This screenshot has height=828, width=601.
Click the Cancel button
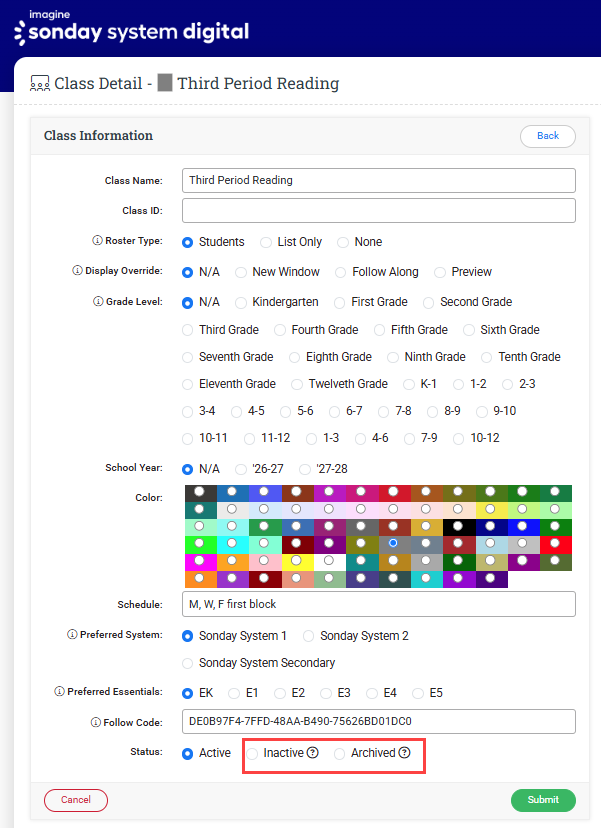[76, 799]
